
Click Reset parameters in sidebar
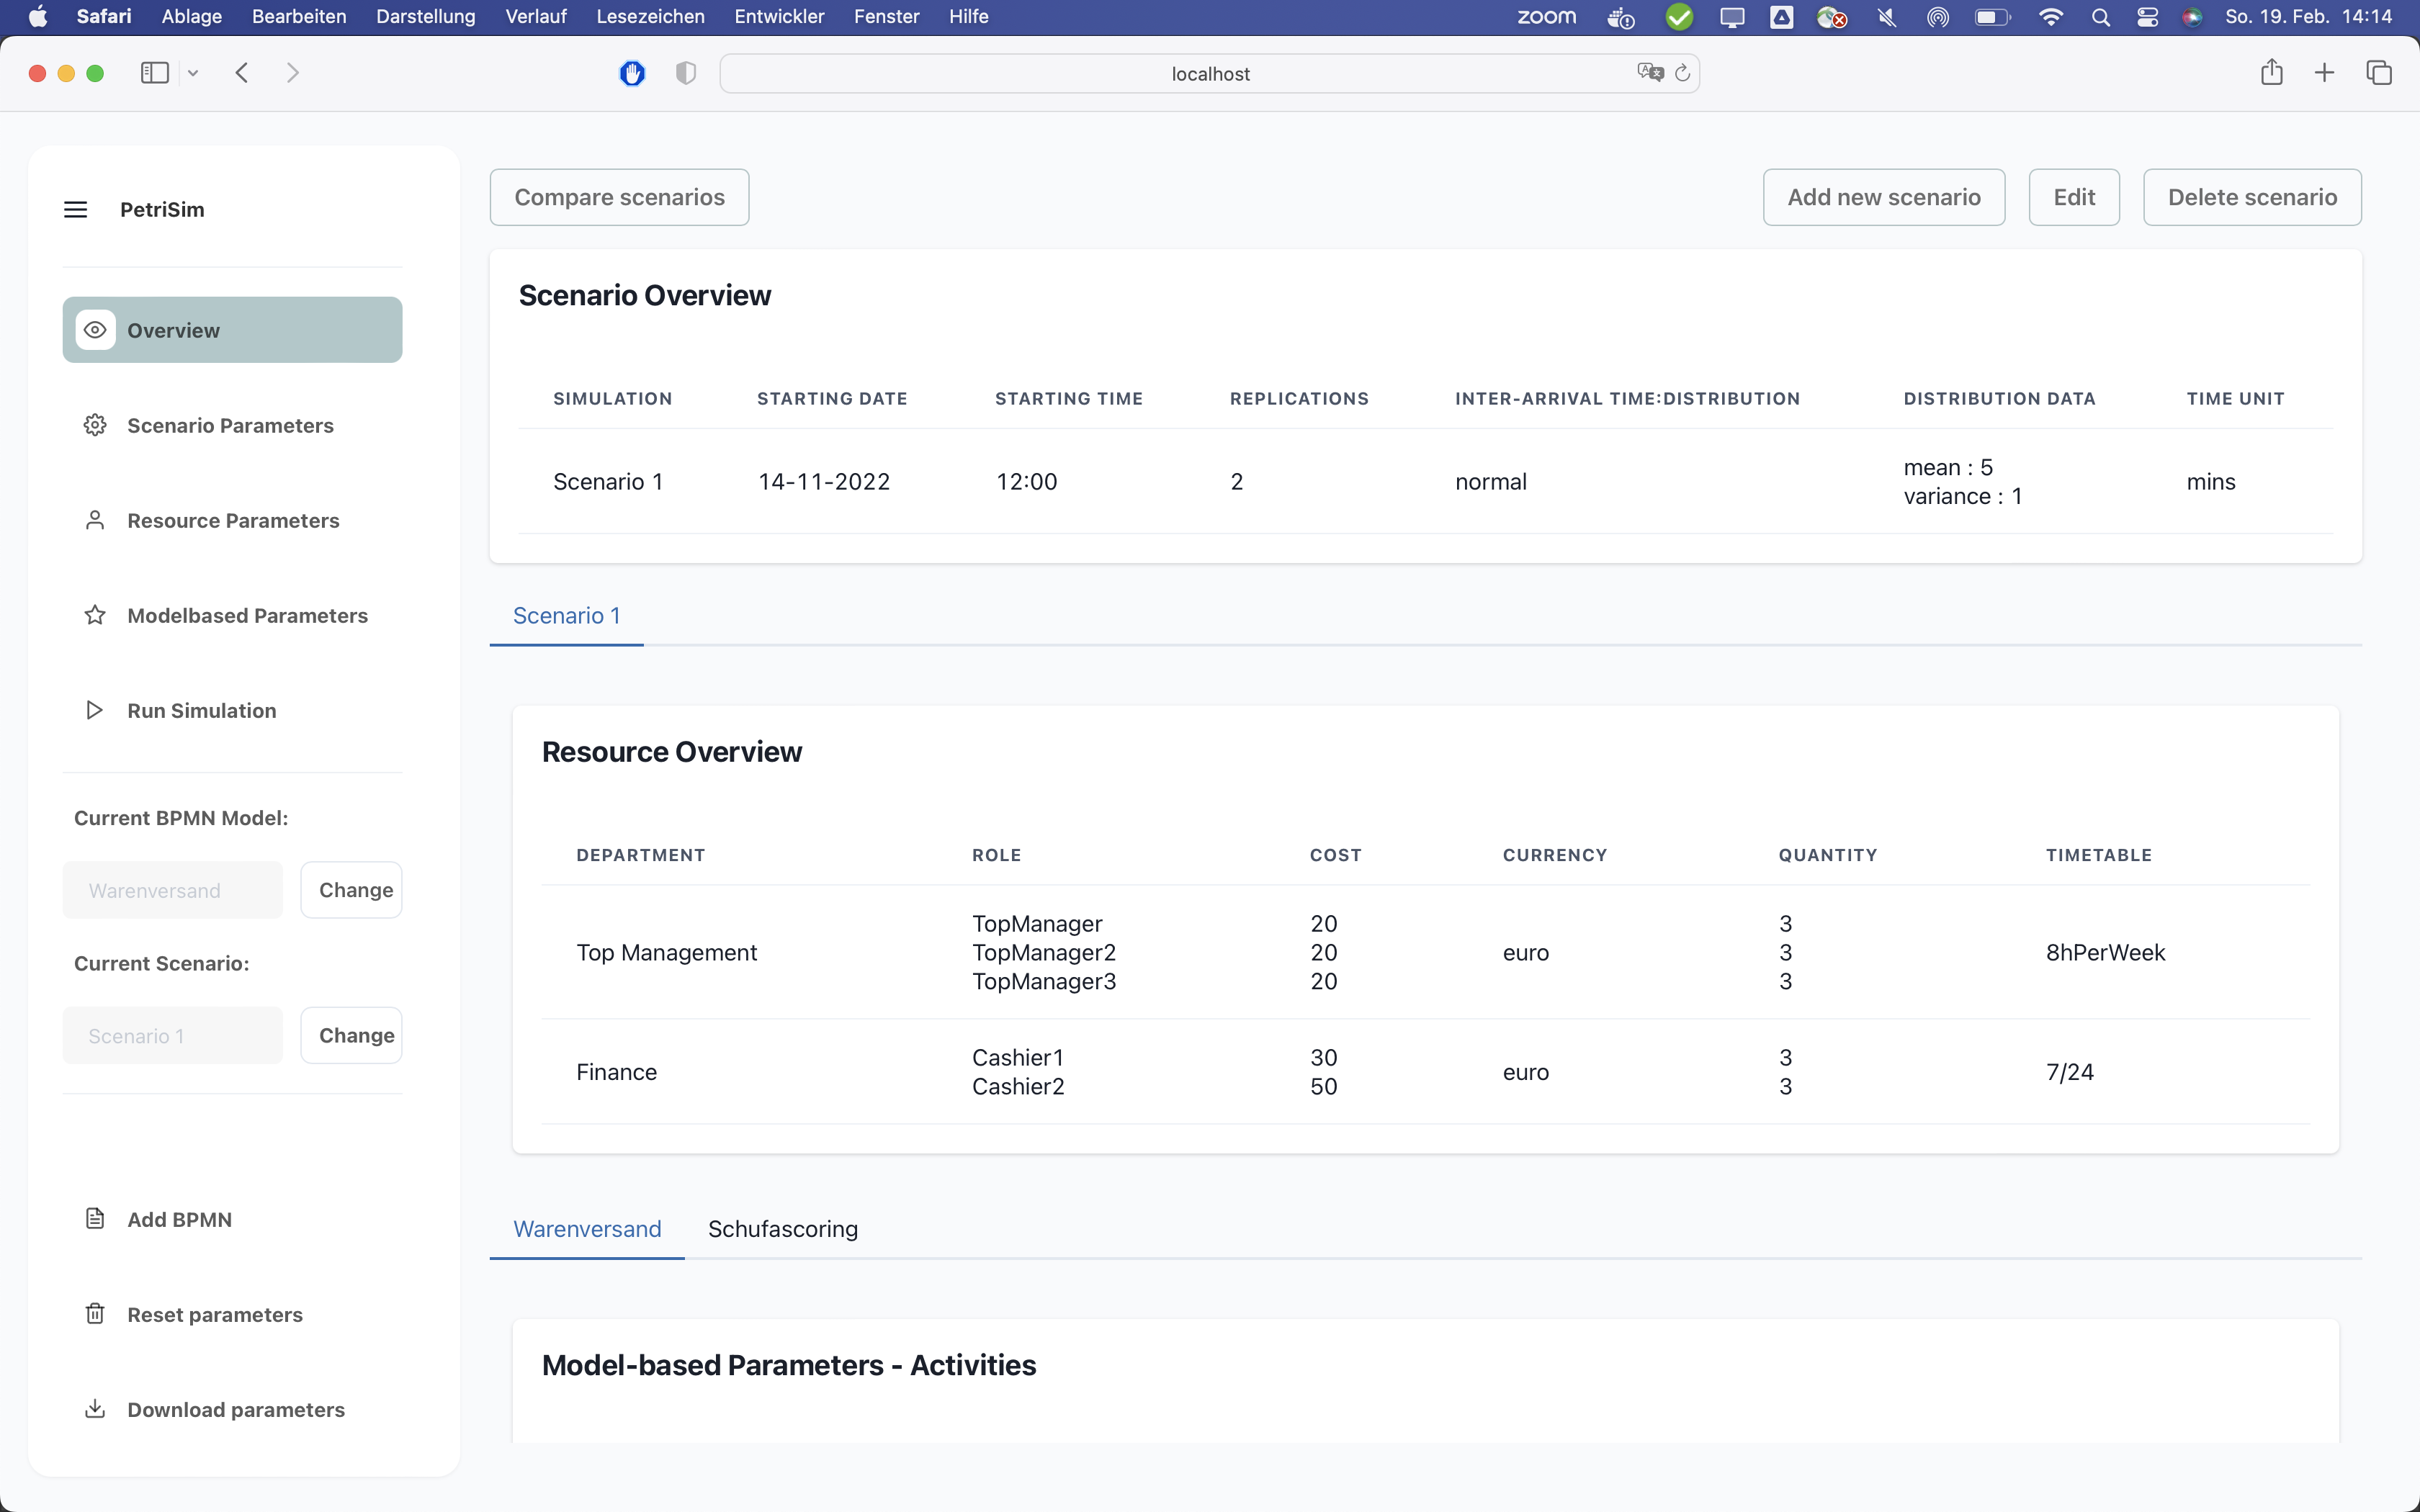232,1314
